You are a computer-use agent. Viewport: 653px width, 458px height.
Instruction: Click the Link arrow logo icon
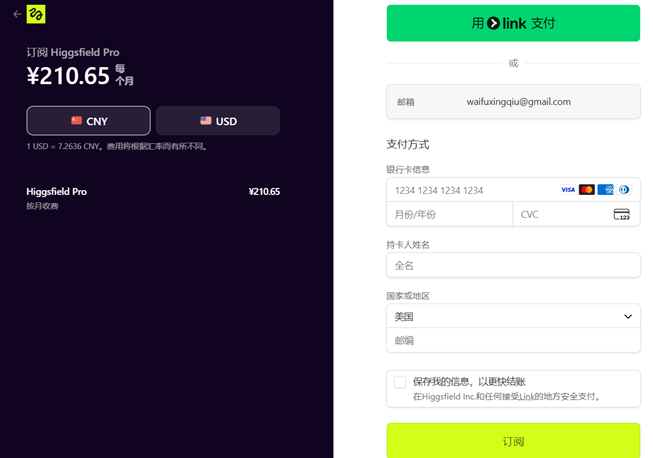494,23
